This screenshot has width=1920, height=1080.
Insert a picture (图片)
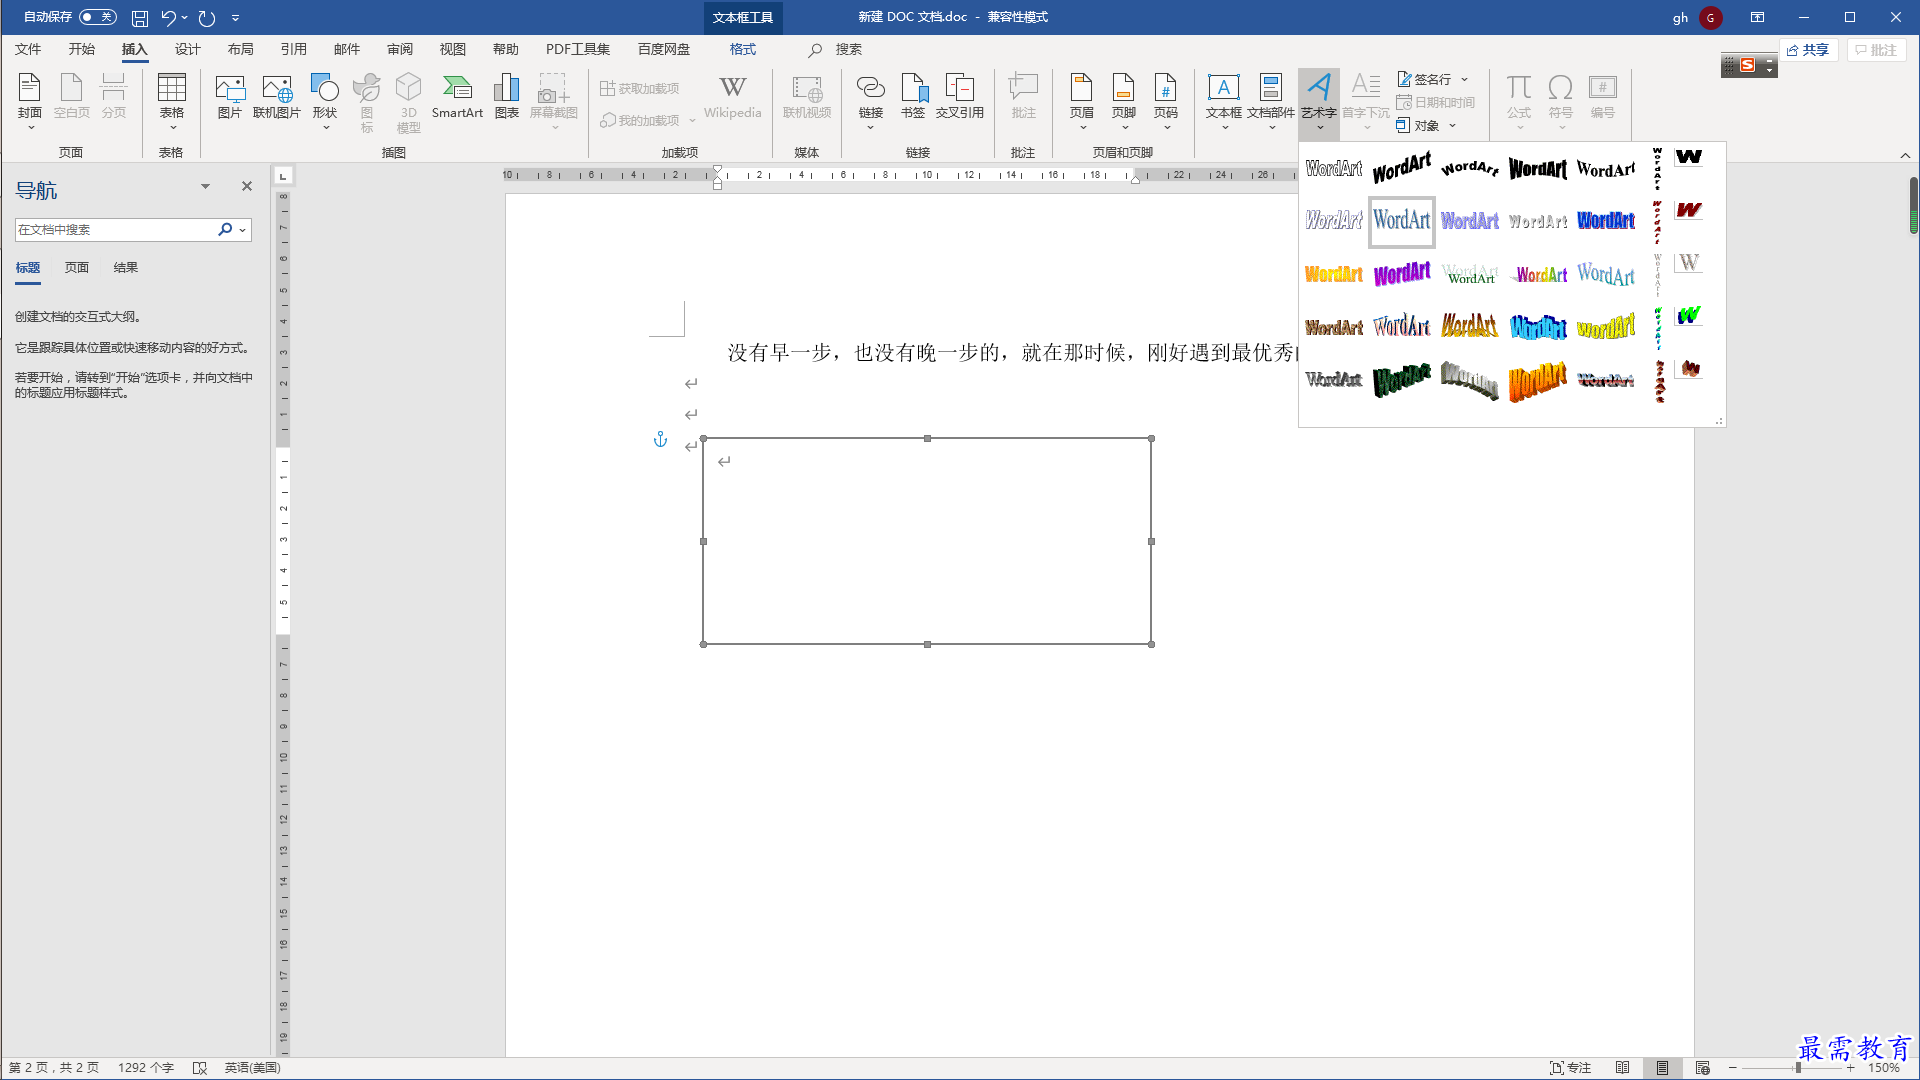pyautogui.click(x=230, y=97)
